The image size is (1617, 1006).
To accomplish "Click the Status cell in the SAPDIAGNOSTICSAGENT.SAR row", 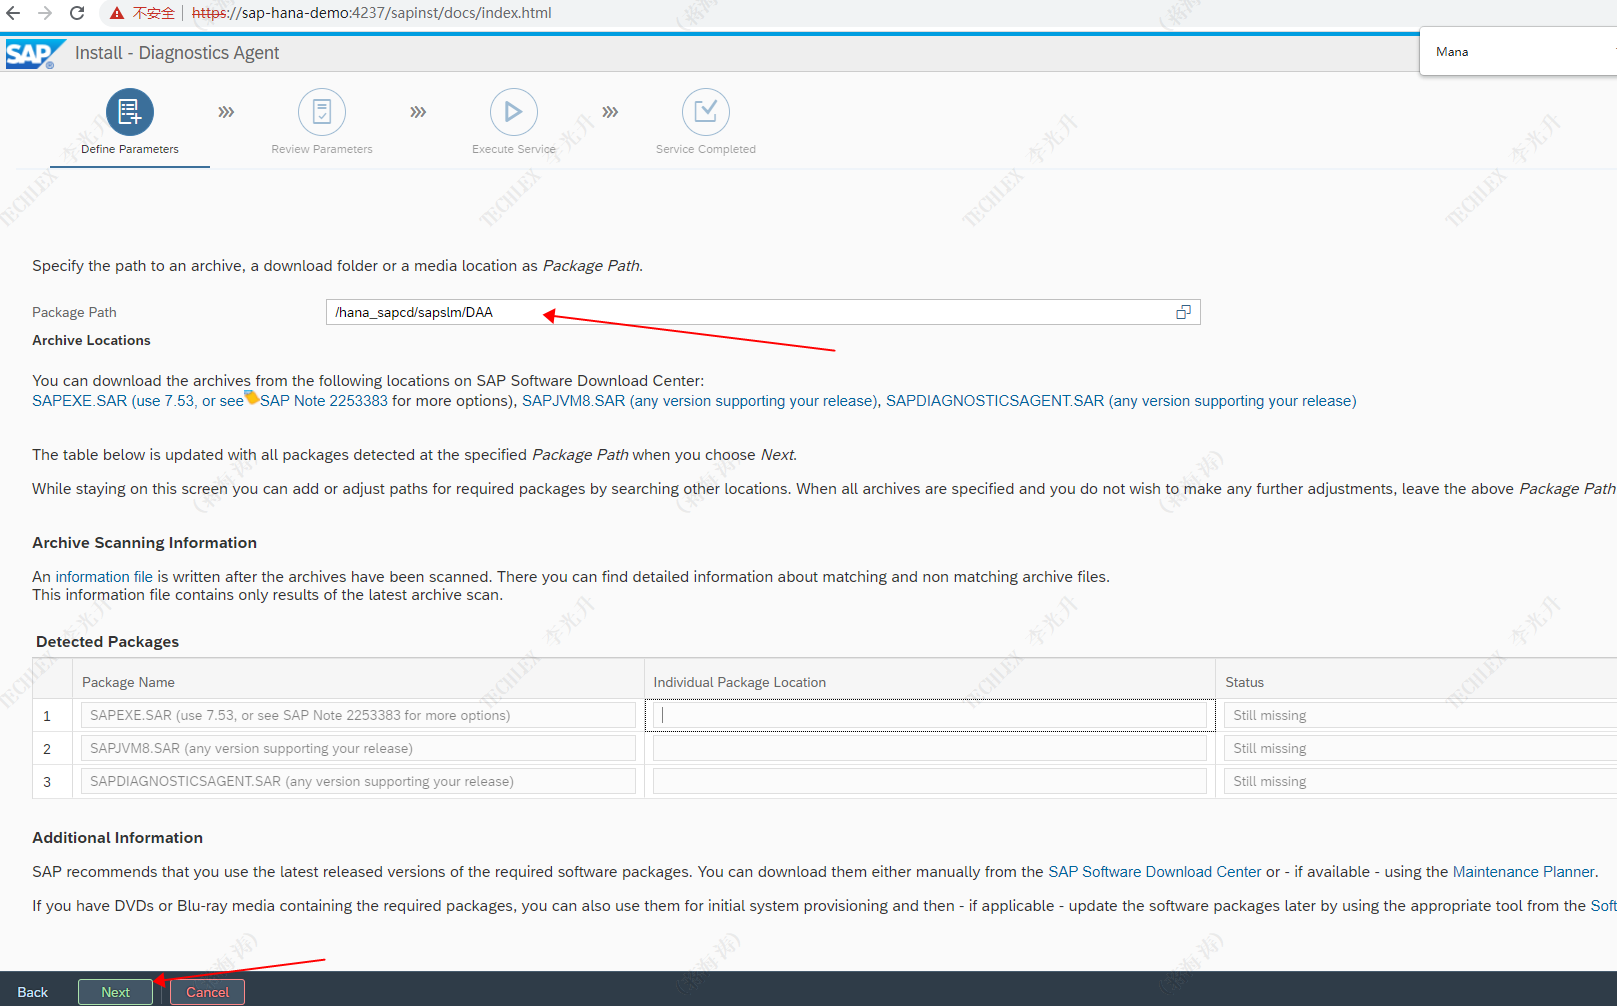I will 1420,781.
